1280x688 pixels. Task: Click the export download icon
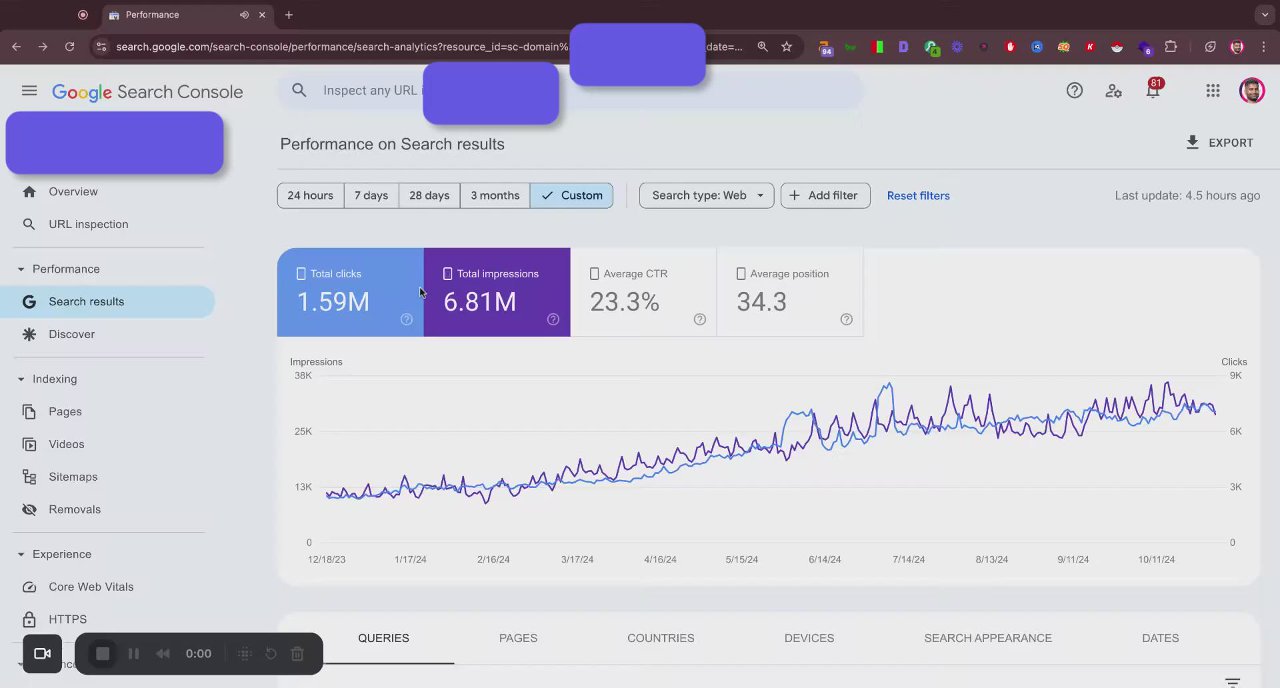(x=1192, y=143)
